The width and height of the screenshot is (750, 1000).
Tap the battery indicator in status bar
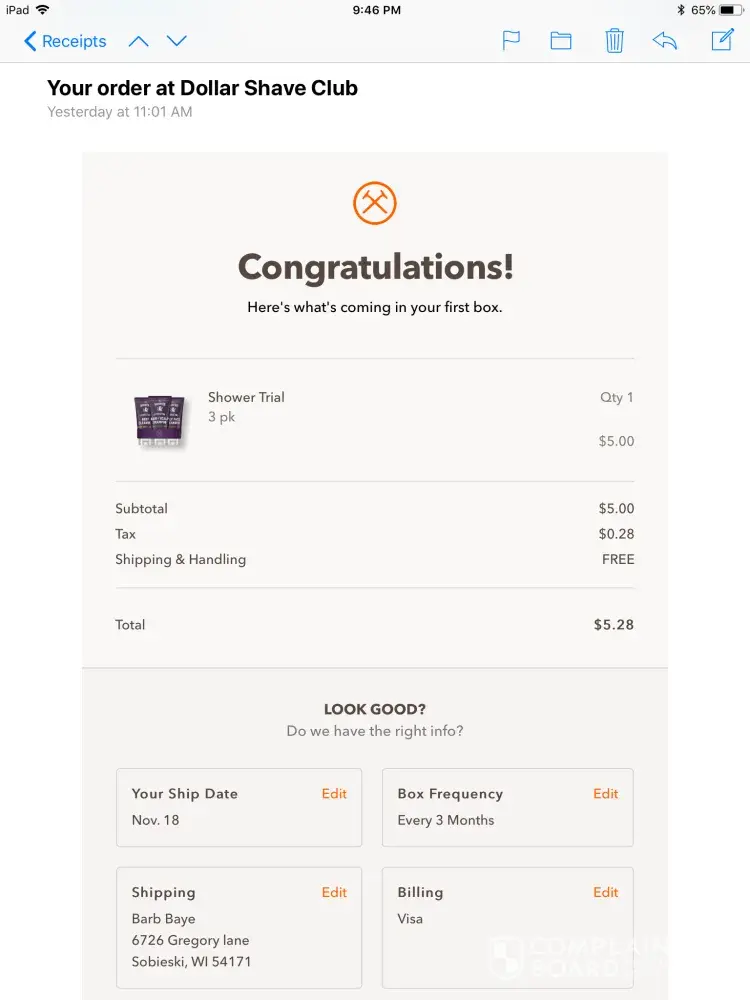(731, 10)
